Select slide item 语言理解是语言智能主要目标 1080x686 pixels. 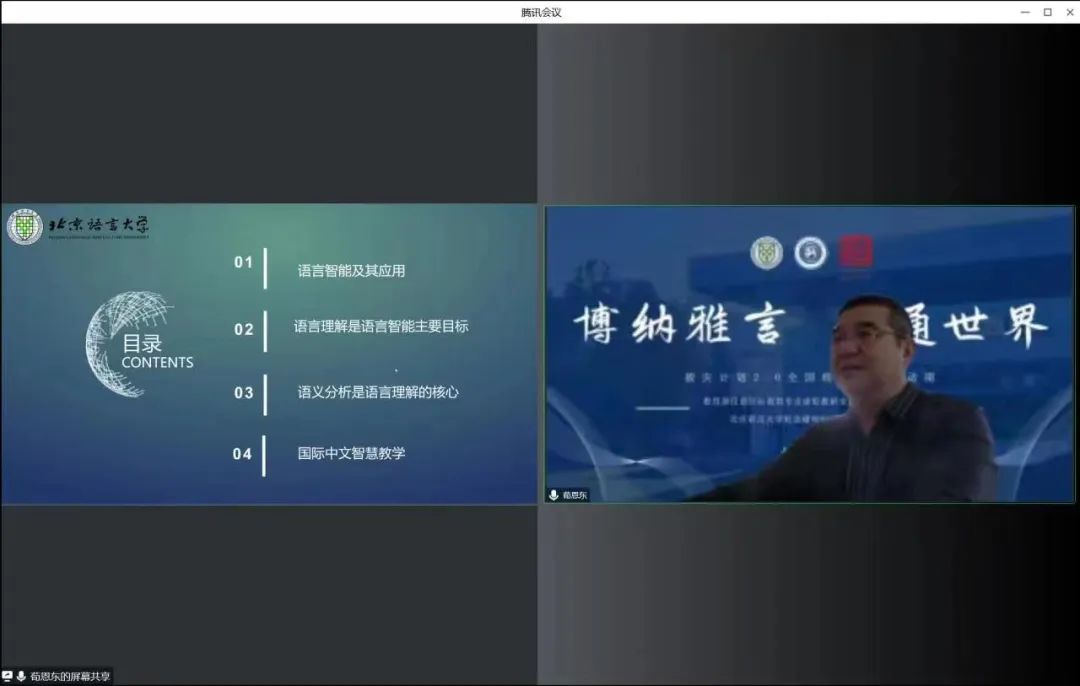coord(380,326)
